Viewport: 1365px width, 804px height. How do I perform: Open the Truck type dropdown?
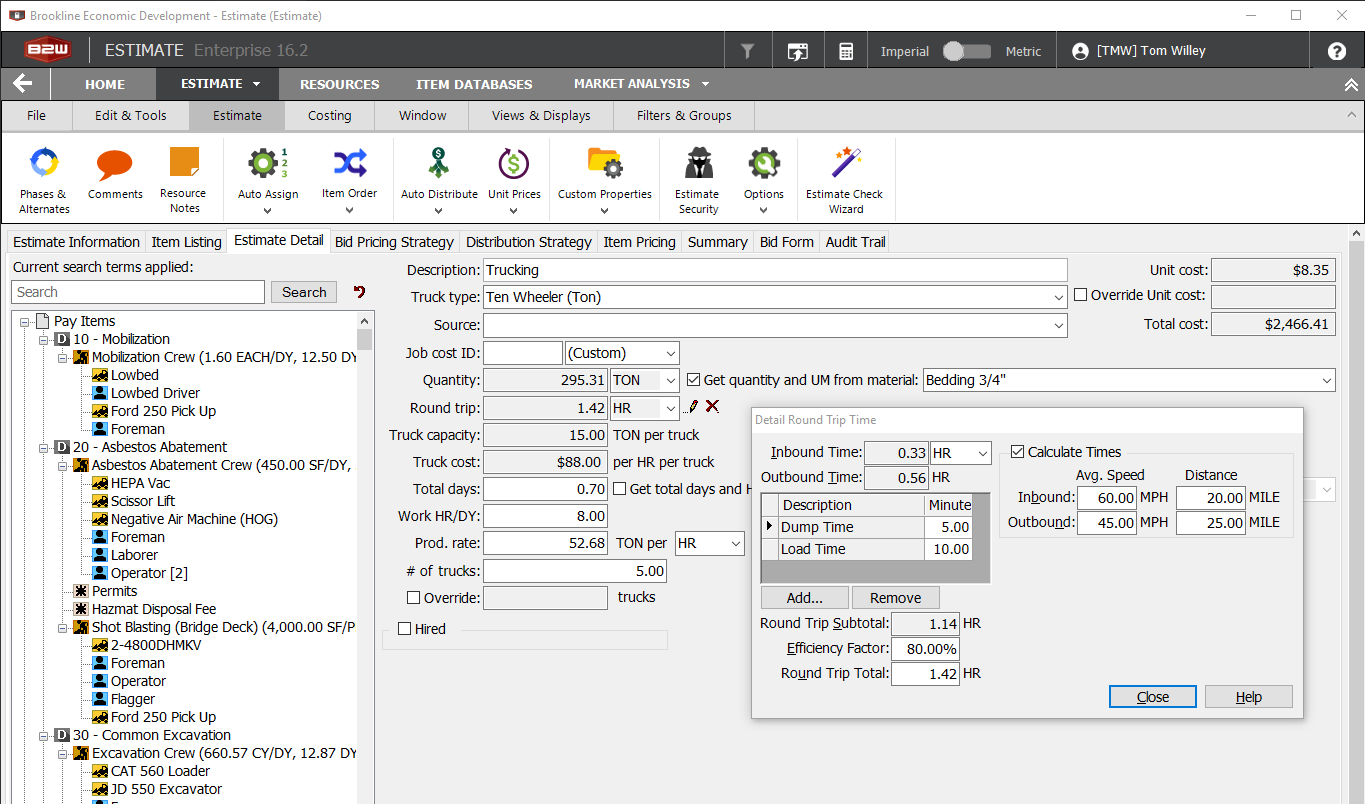tap(1059, 297)
